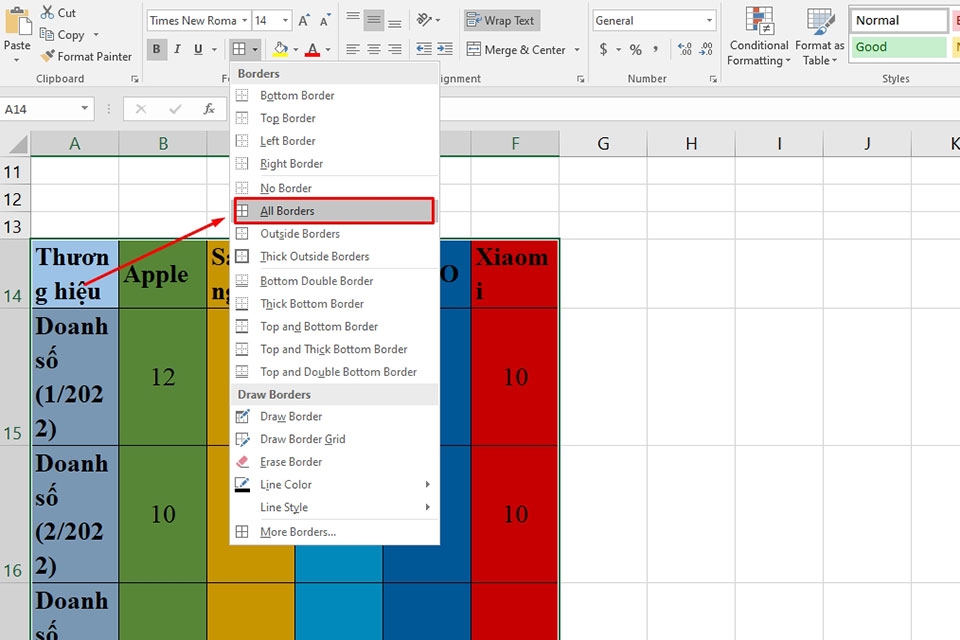Toggle Bold formatting
Viewport: 960px width, 640px height.
(157, 50)
